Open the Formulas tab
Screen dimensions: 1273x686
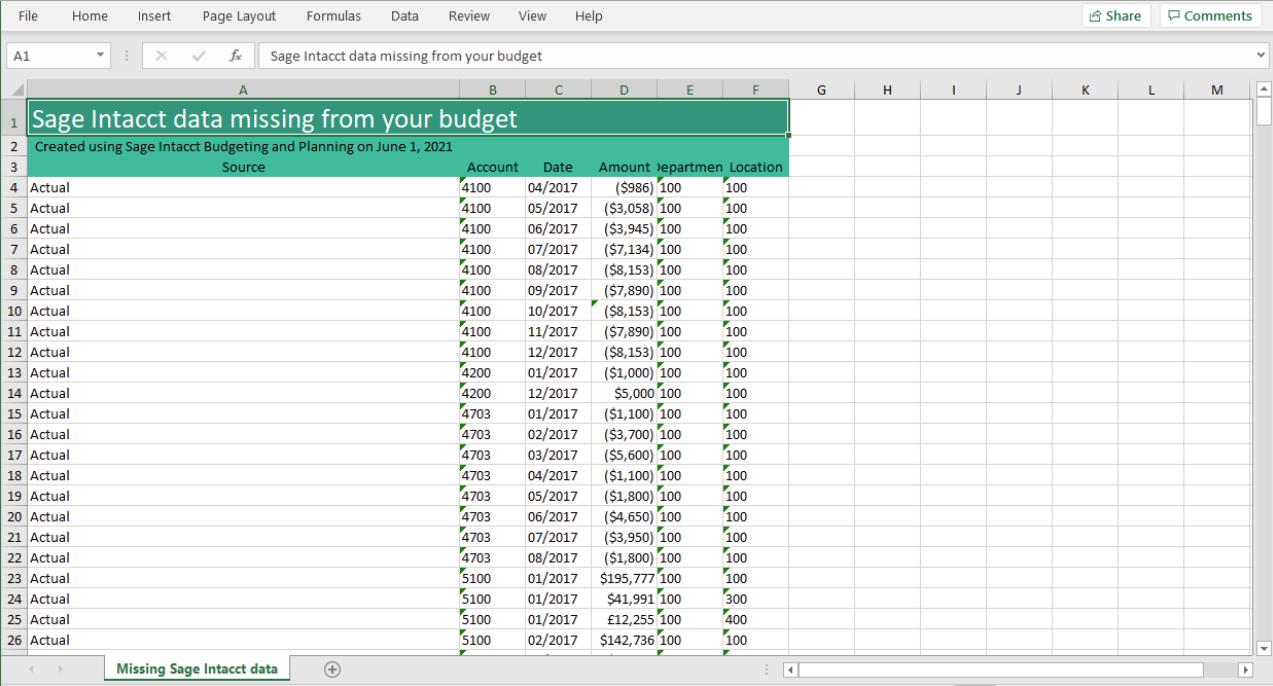(x=334, y=16)
